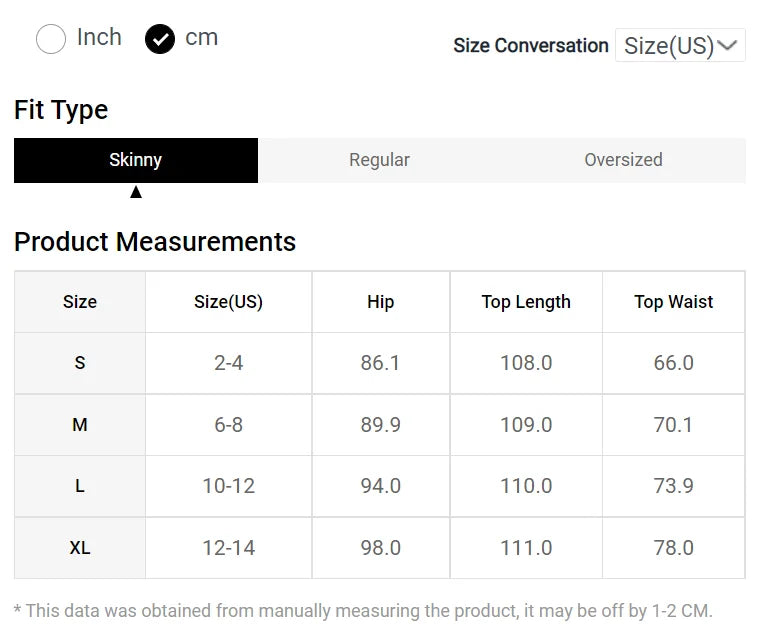Select the M size row label

tap(80, 425)
